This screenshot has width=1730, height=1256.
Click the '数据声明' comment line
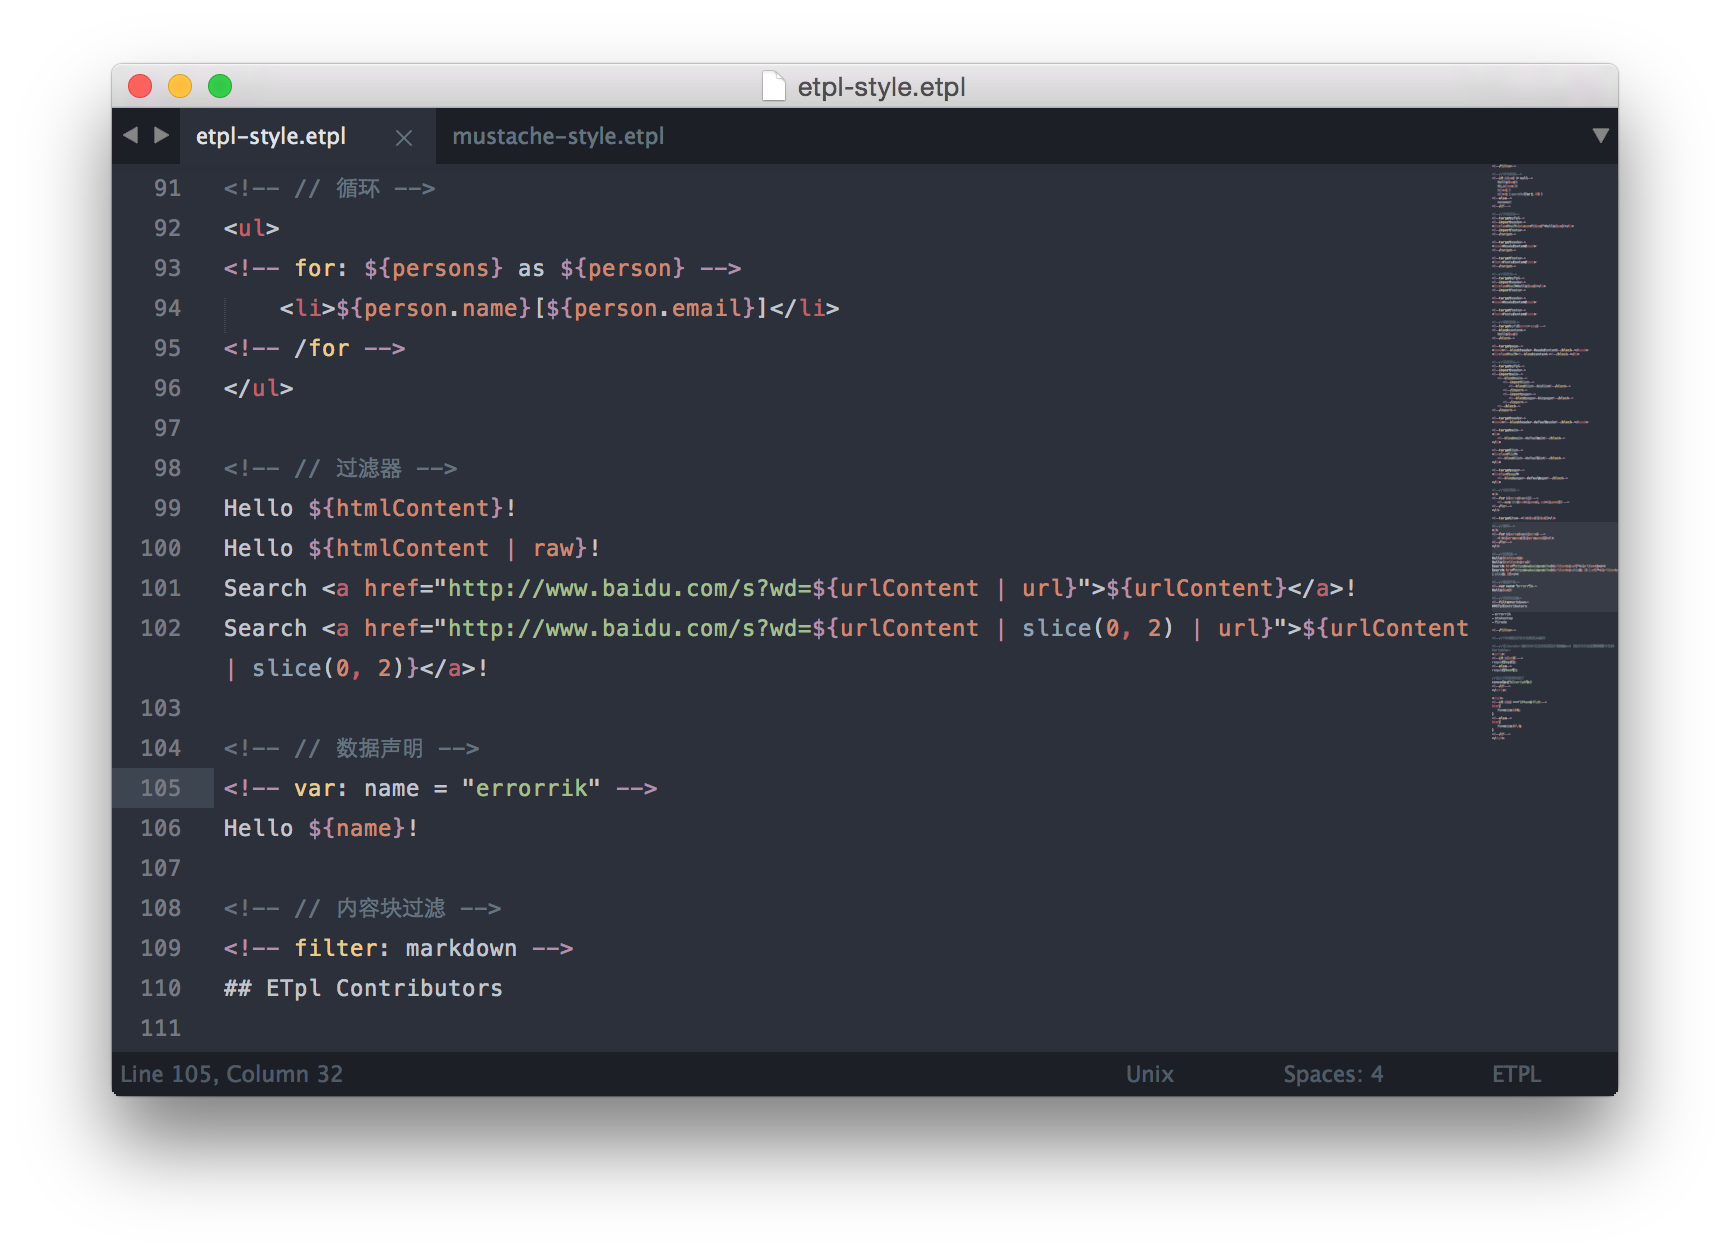pyautogui.click(x=351, y=748)
